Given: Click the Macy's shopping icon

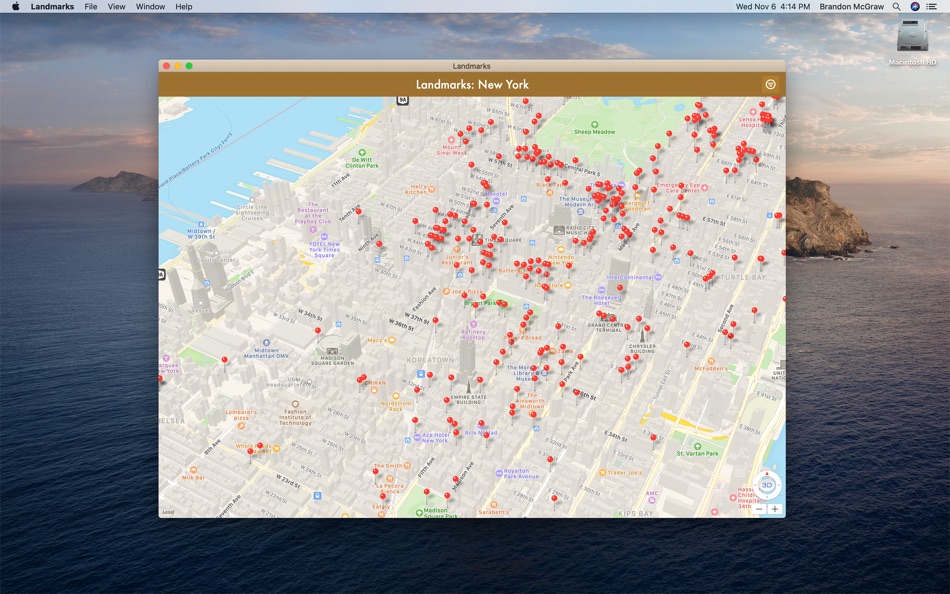Looking at the screenshot, I should click(x=390, y=341).
